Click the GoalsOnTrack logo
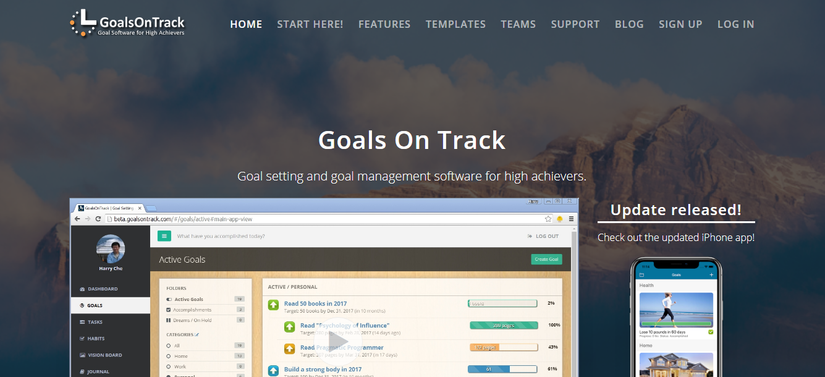Image resolution: width=825 pixels, height=377 pixels. (x=127, y=23)
